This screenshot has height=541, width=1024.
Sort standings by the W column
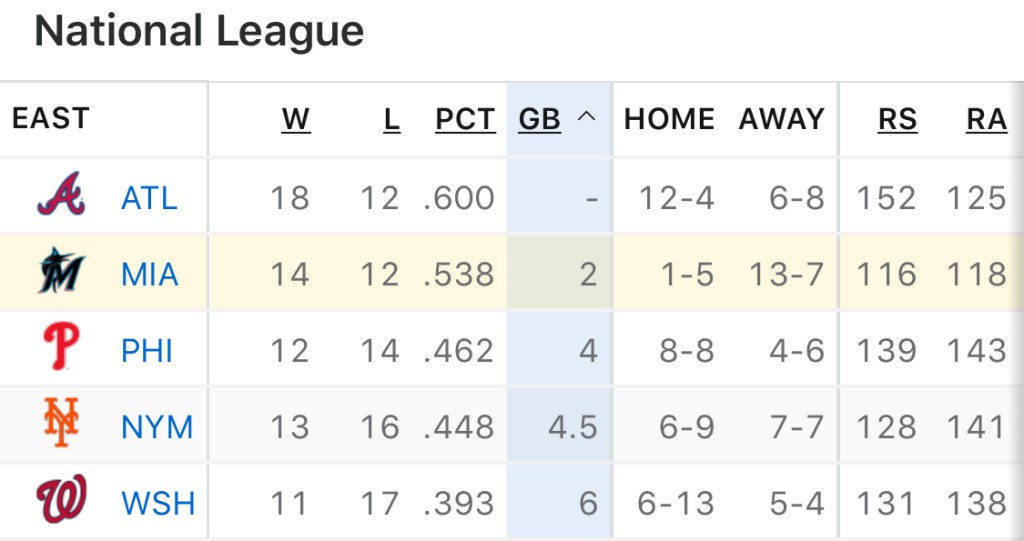295,120
